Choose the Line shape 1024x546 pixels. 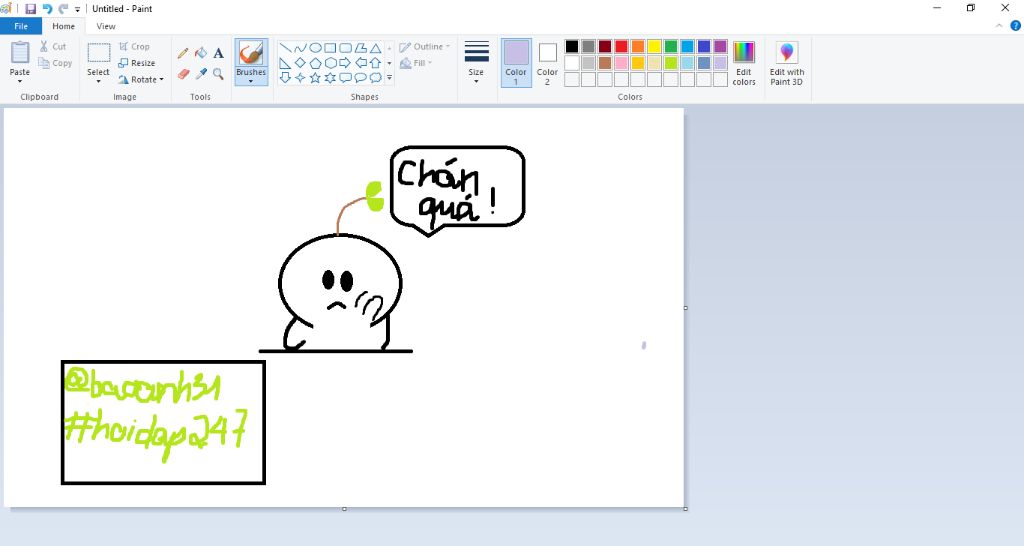pos(285,48)
